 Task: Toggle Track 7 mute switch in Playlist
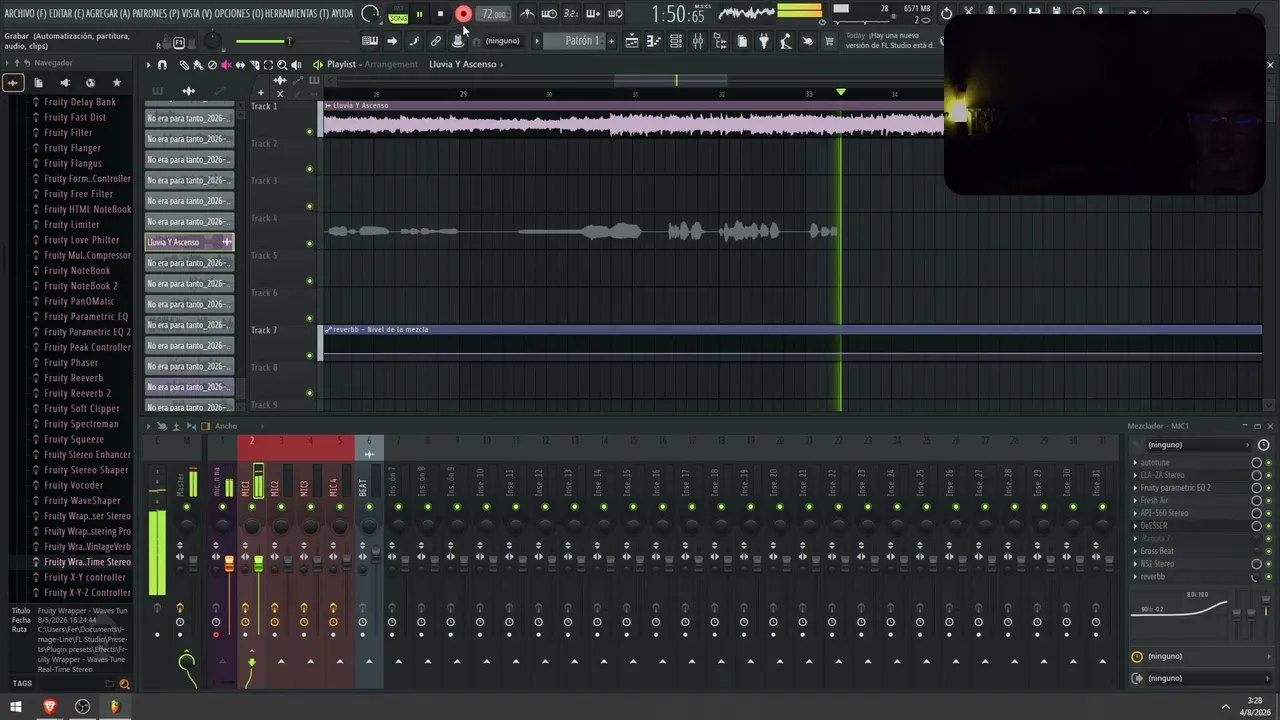[310, 356]
